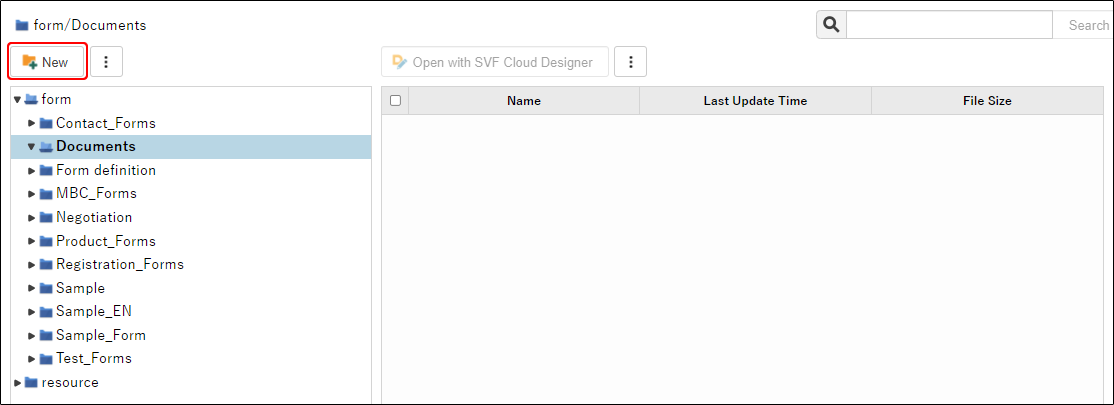Expand the Test_Forms folder arrow
Viewport: 1114px width, 405px height.
[x=31, y=359]
